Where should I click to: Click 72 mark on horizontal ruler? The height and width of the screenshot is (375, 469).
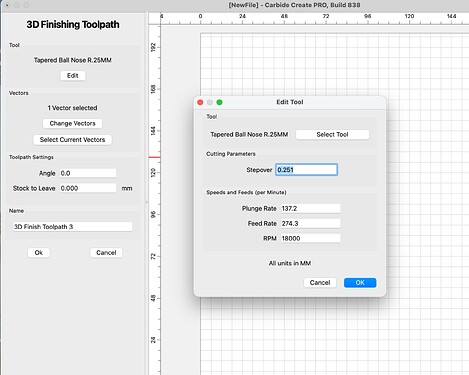pos(326,16)
